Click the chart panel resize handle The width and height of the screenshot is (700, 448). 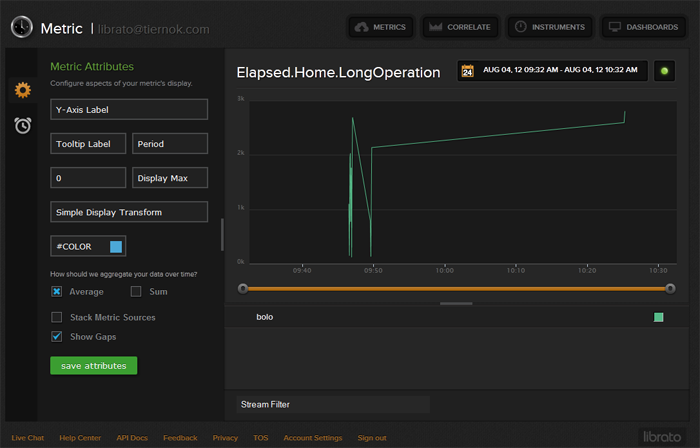click(x=456, y=303)
